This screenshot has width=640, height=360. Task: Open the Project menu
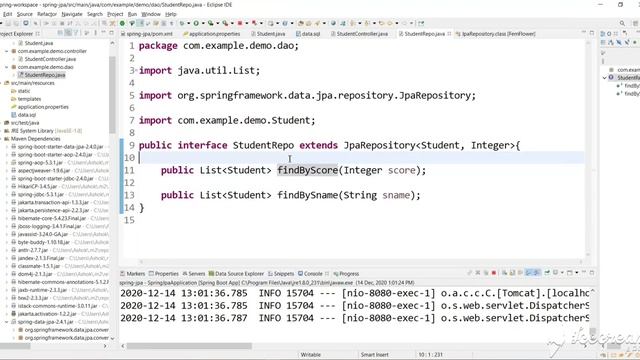pos(115,14)
